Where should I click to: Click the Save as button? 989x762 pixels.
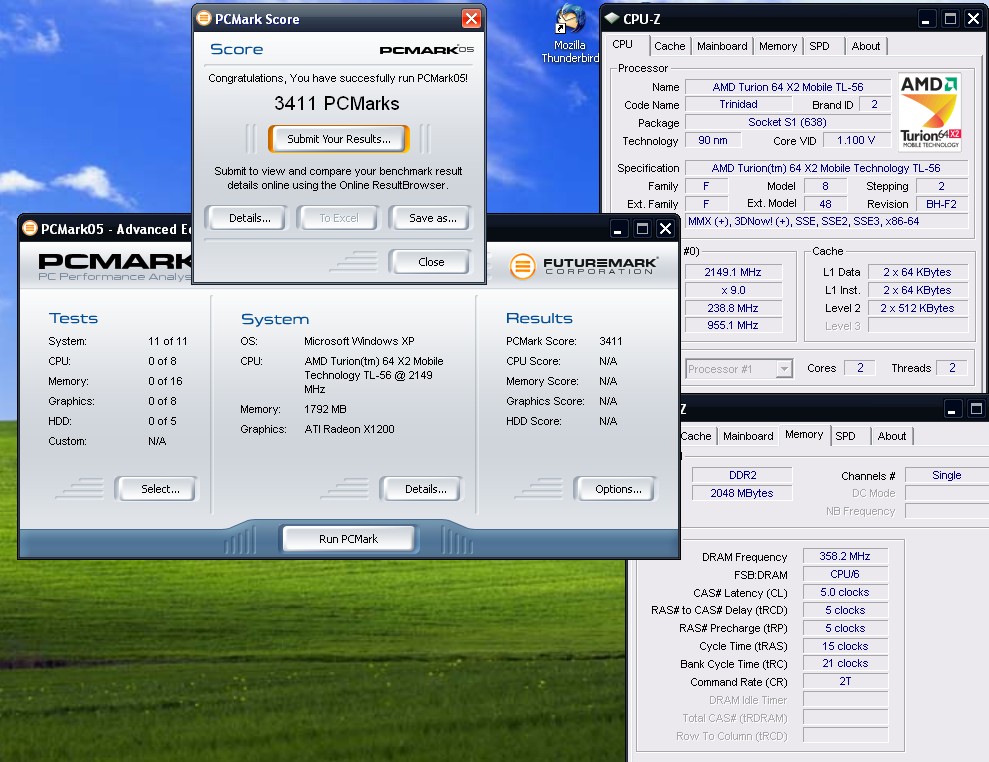(433, 218)
